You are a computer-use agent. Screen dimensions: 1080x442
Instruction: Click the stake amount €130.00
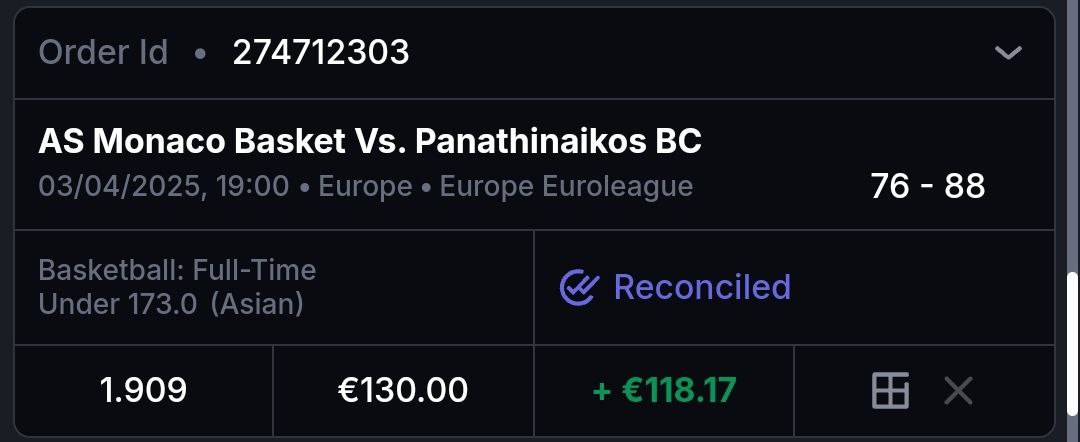[403, 391]
